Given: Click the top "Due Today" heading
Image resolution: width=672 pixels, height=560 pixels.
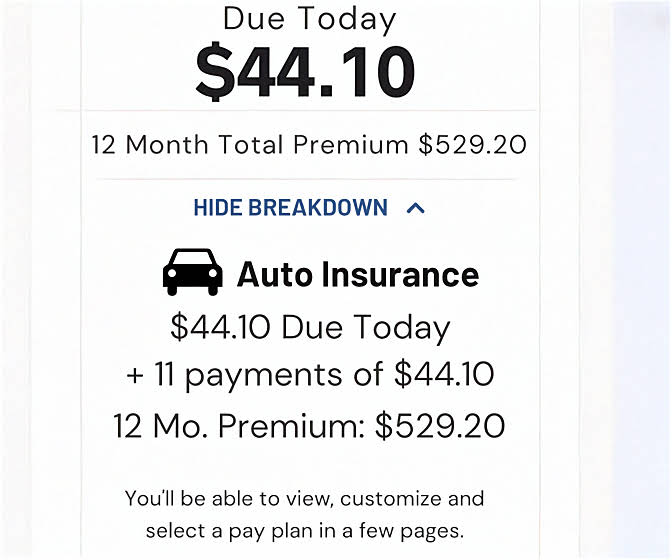Looking at the screenshot, I should coord(309,19).
